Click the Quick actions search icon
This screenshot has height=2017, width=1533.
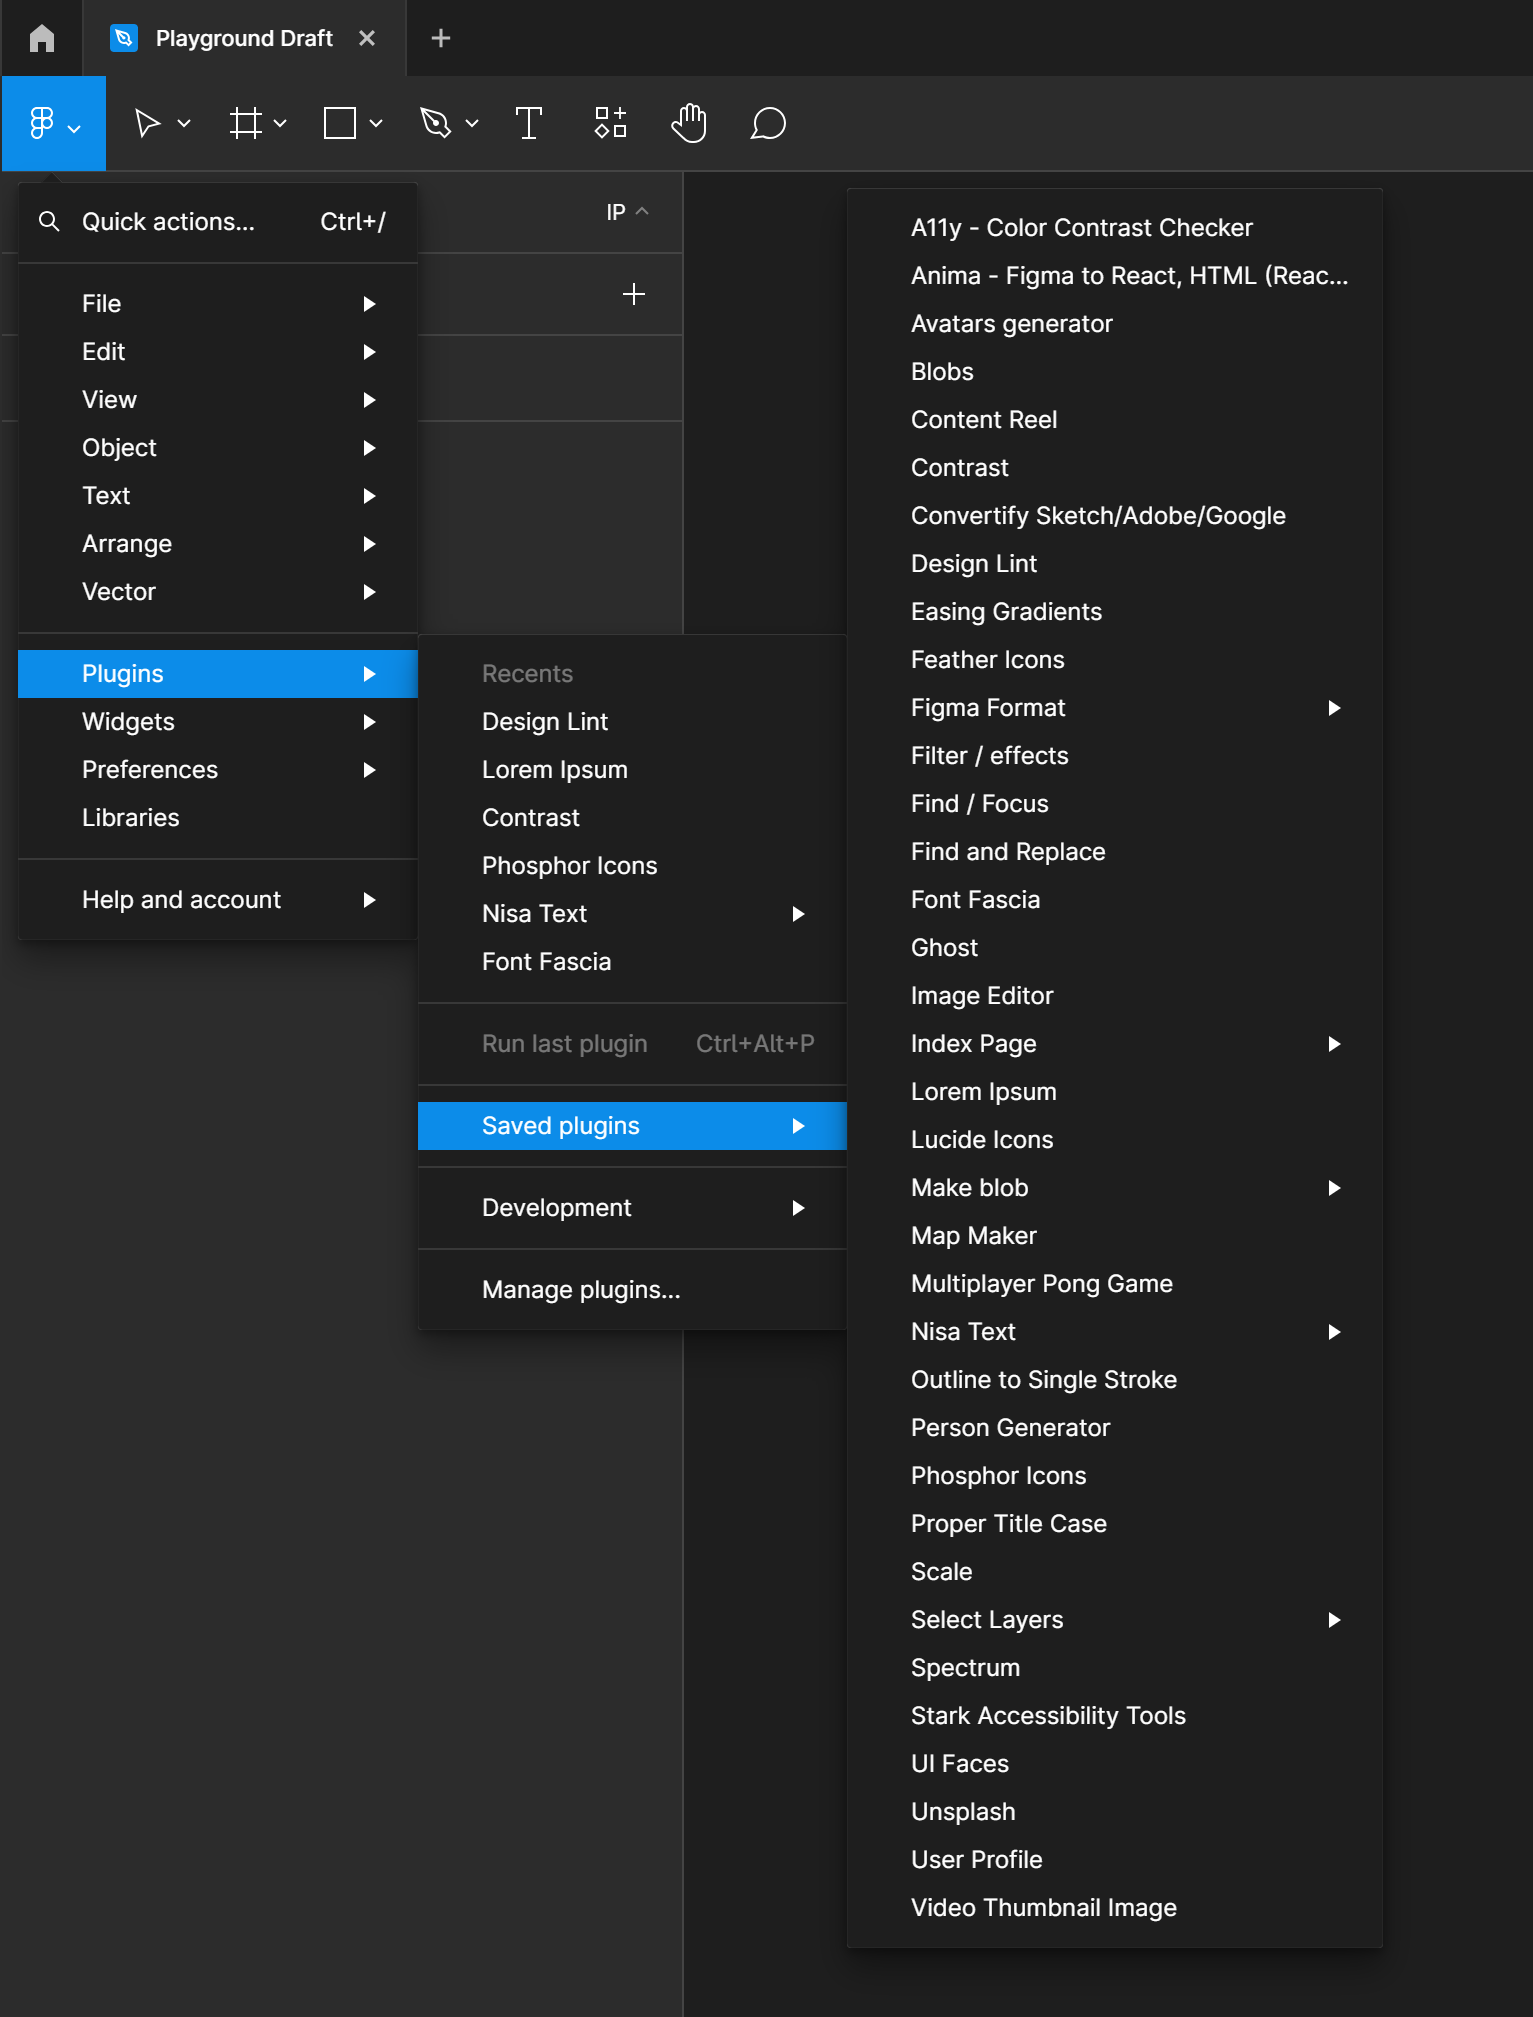(x=49, y=221)
